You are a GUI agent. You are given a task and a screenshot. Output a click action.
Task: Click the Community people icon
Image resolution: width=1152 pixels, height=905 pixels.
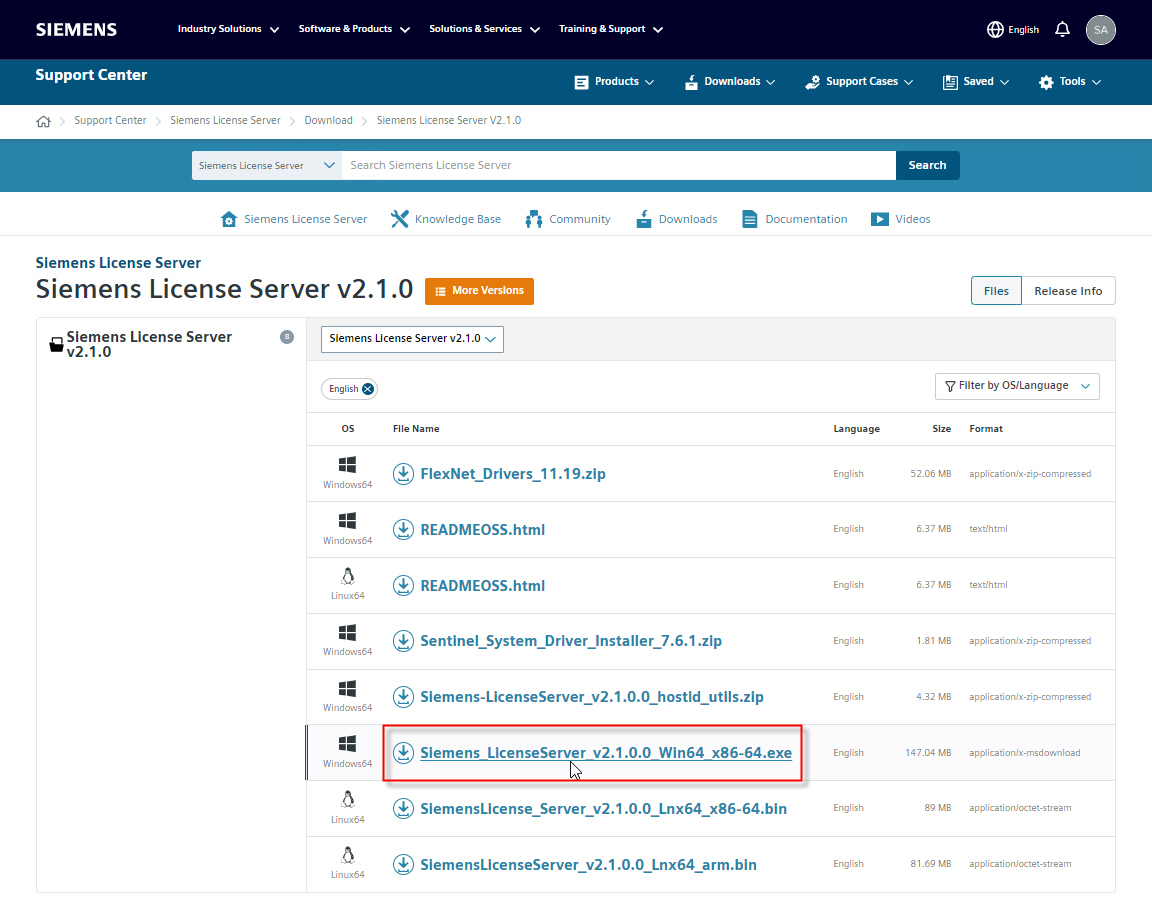pos(533,218)
